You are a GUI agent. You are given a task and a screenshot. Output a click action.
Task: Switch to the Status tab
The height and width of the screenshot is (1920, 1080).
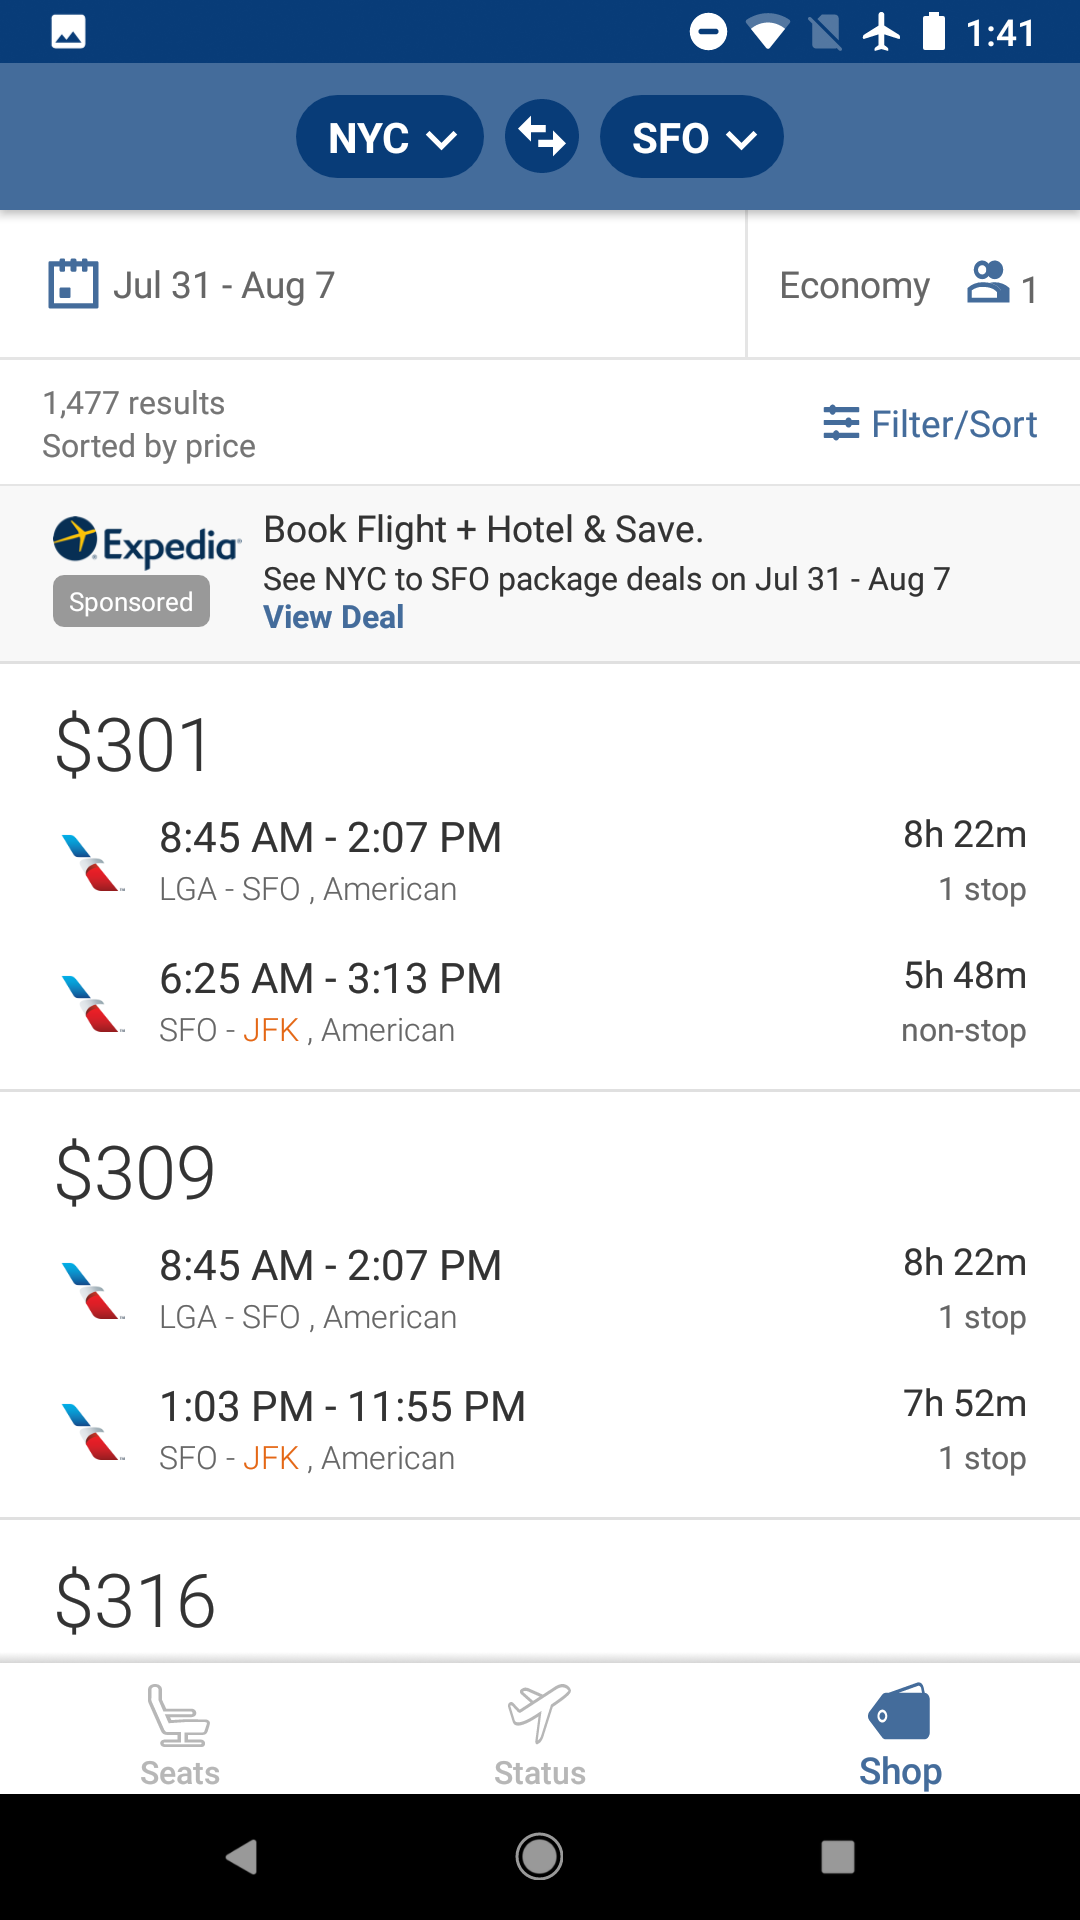click(x=540, y=1734)
